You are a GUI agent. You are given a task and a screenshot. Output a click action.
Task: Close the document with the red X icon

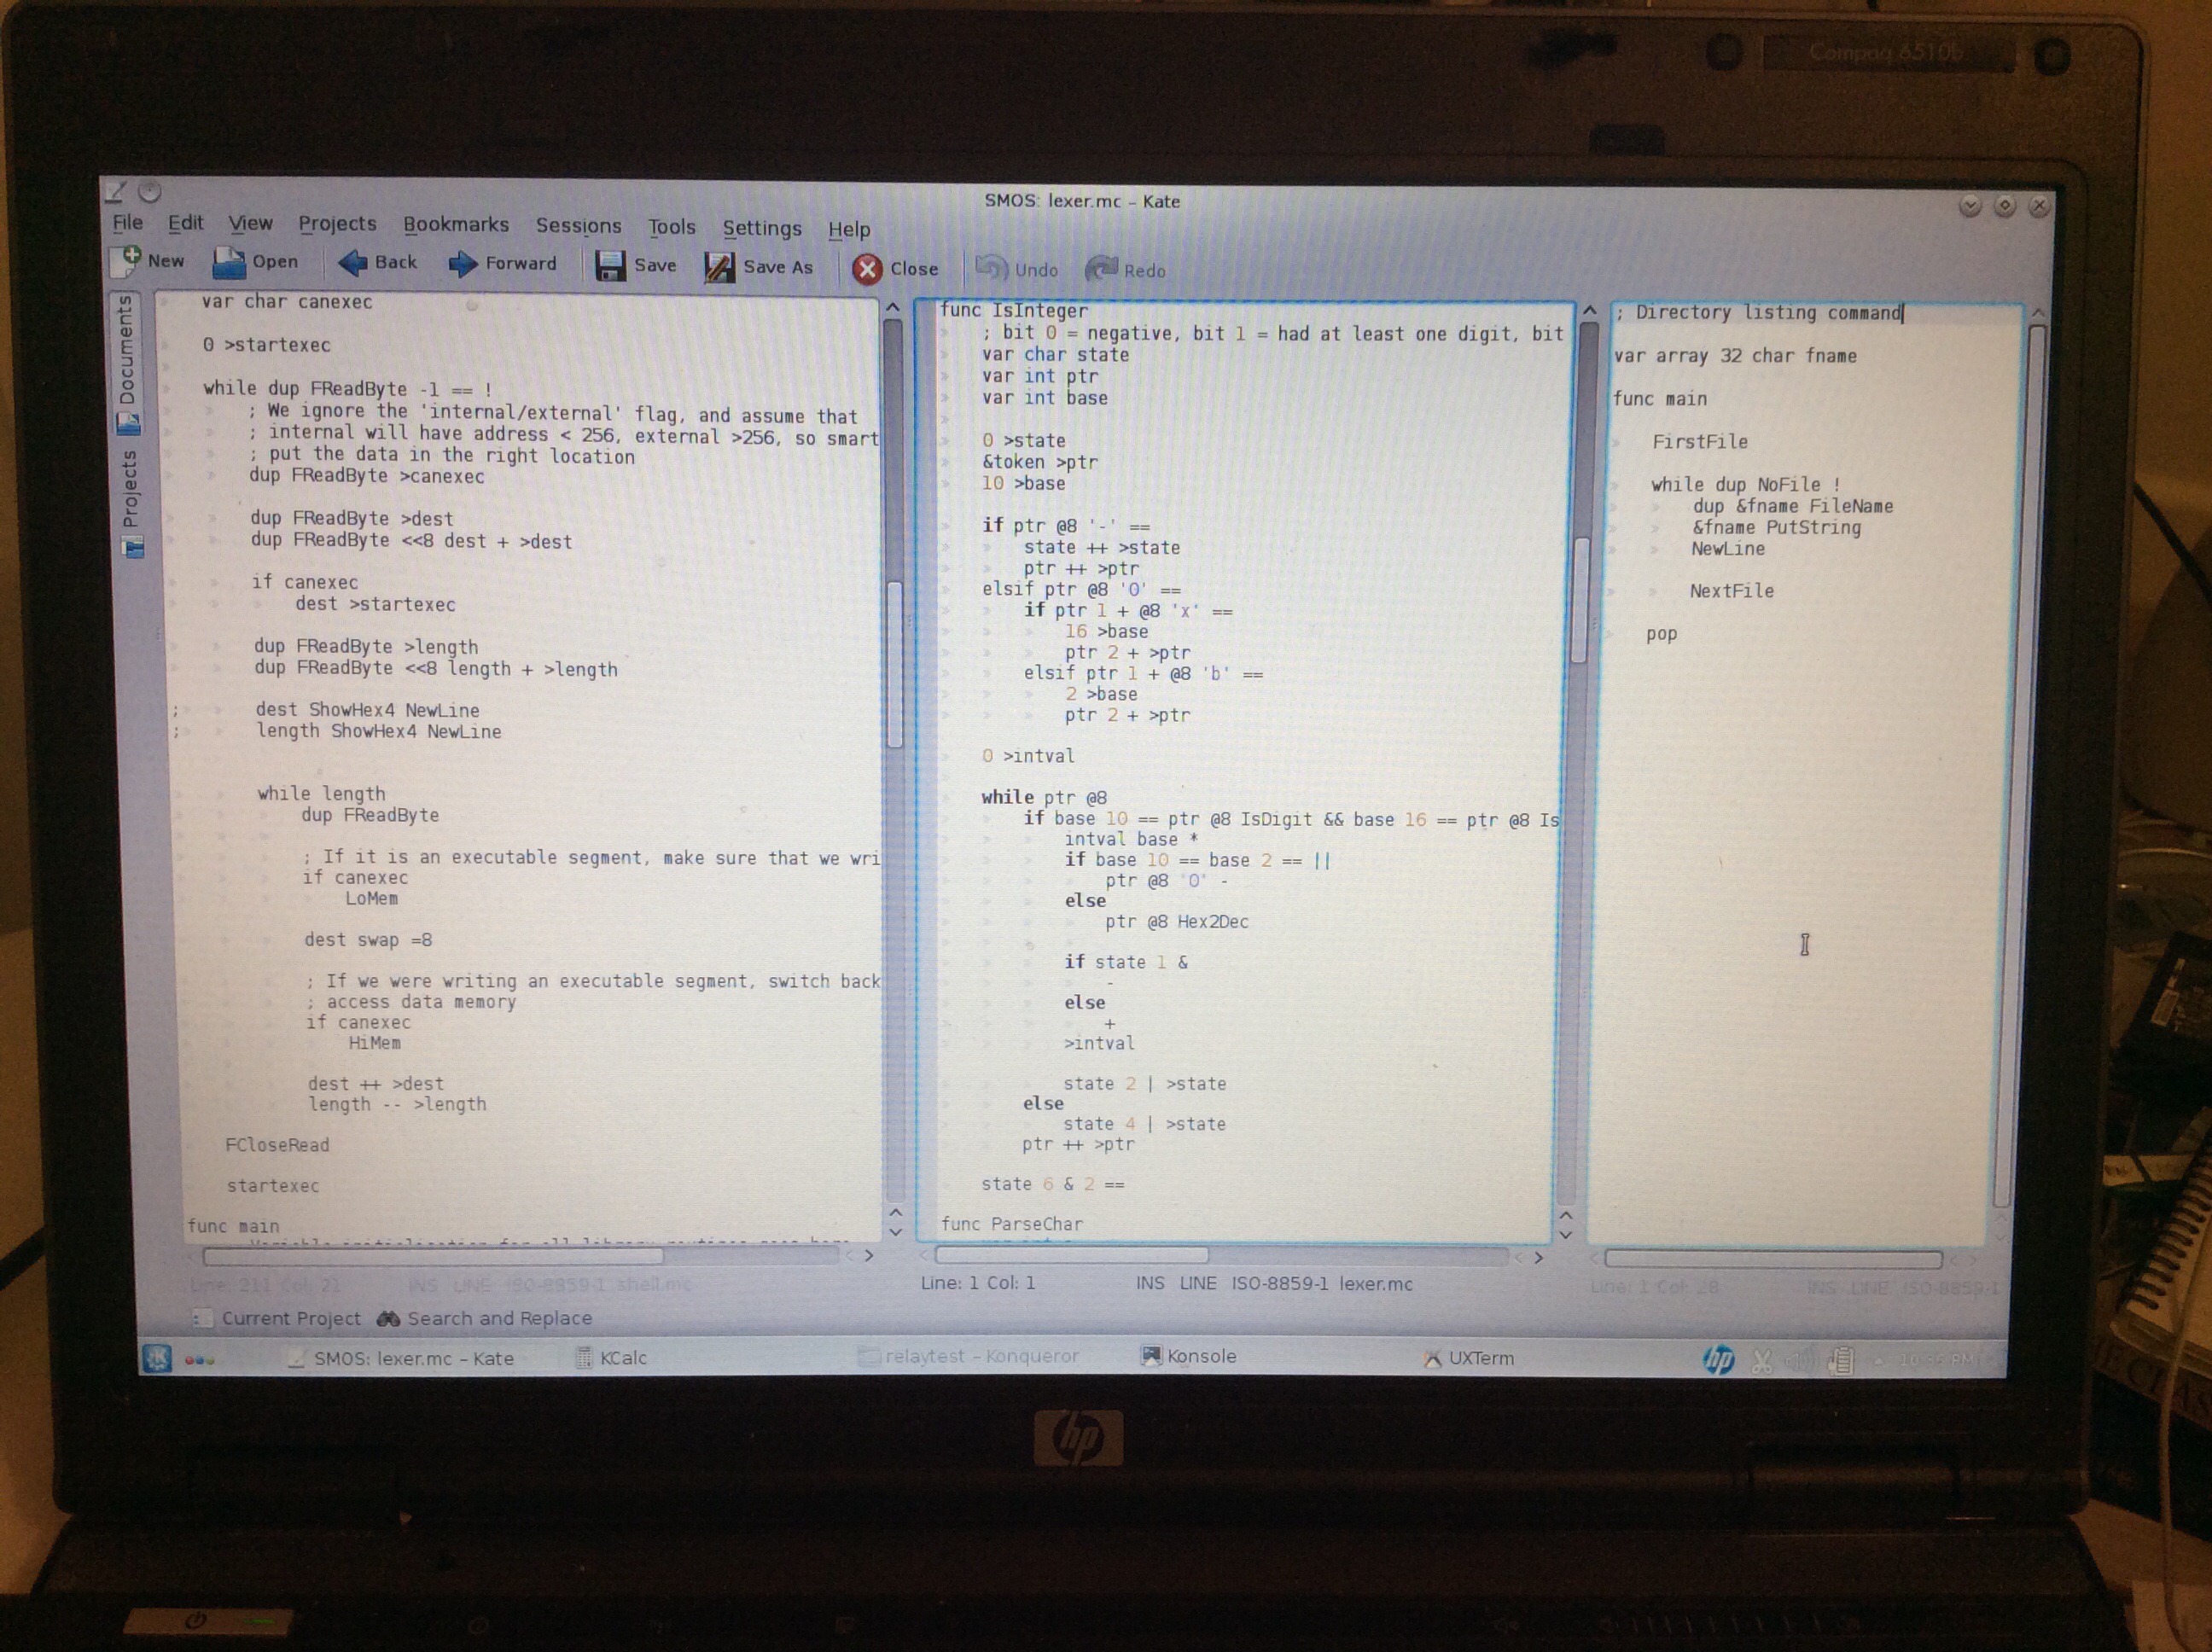coord(867,269)
